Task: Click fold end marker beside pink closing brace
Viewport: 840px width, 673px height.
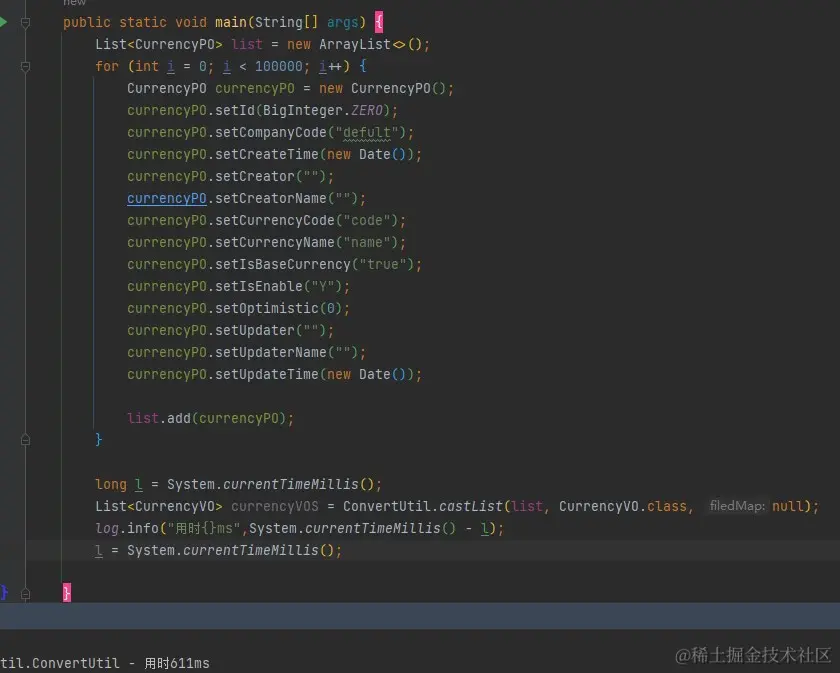Action: pos(25,594)
